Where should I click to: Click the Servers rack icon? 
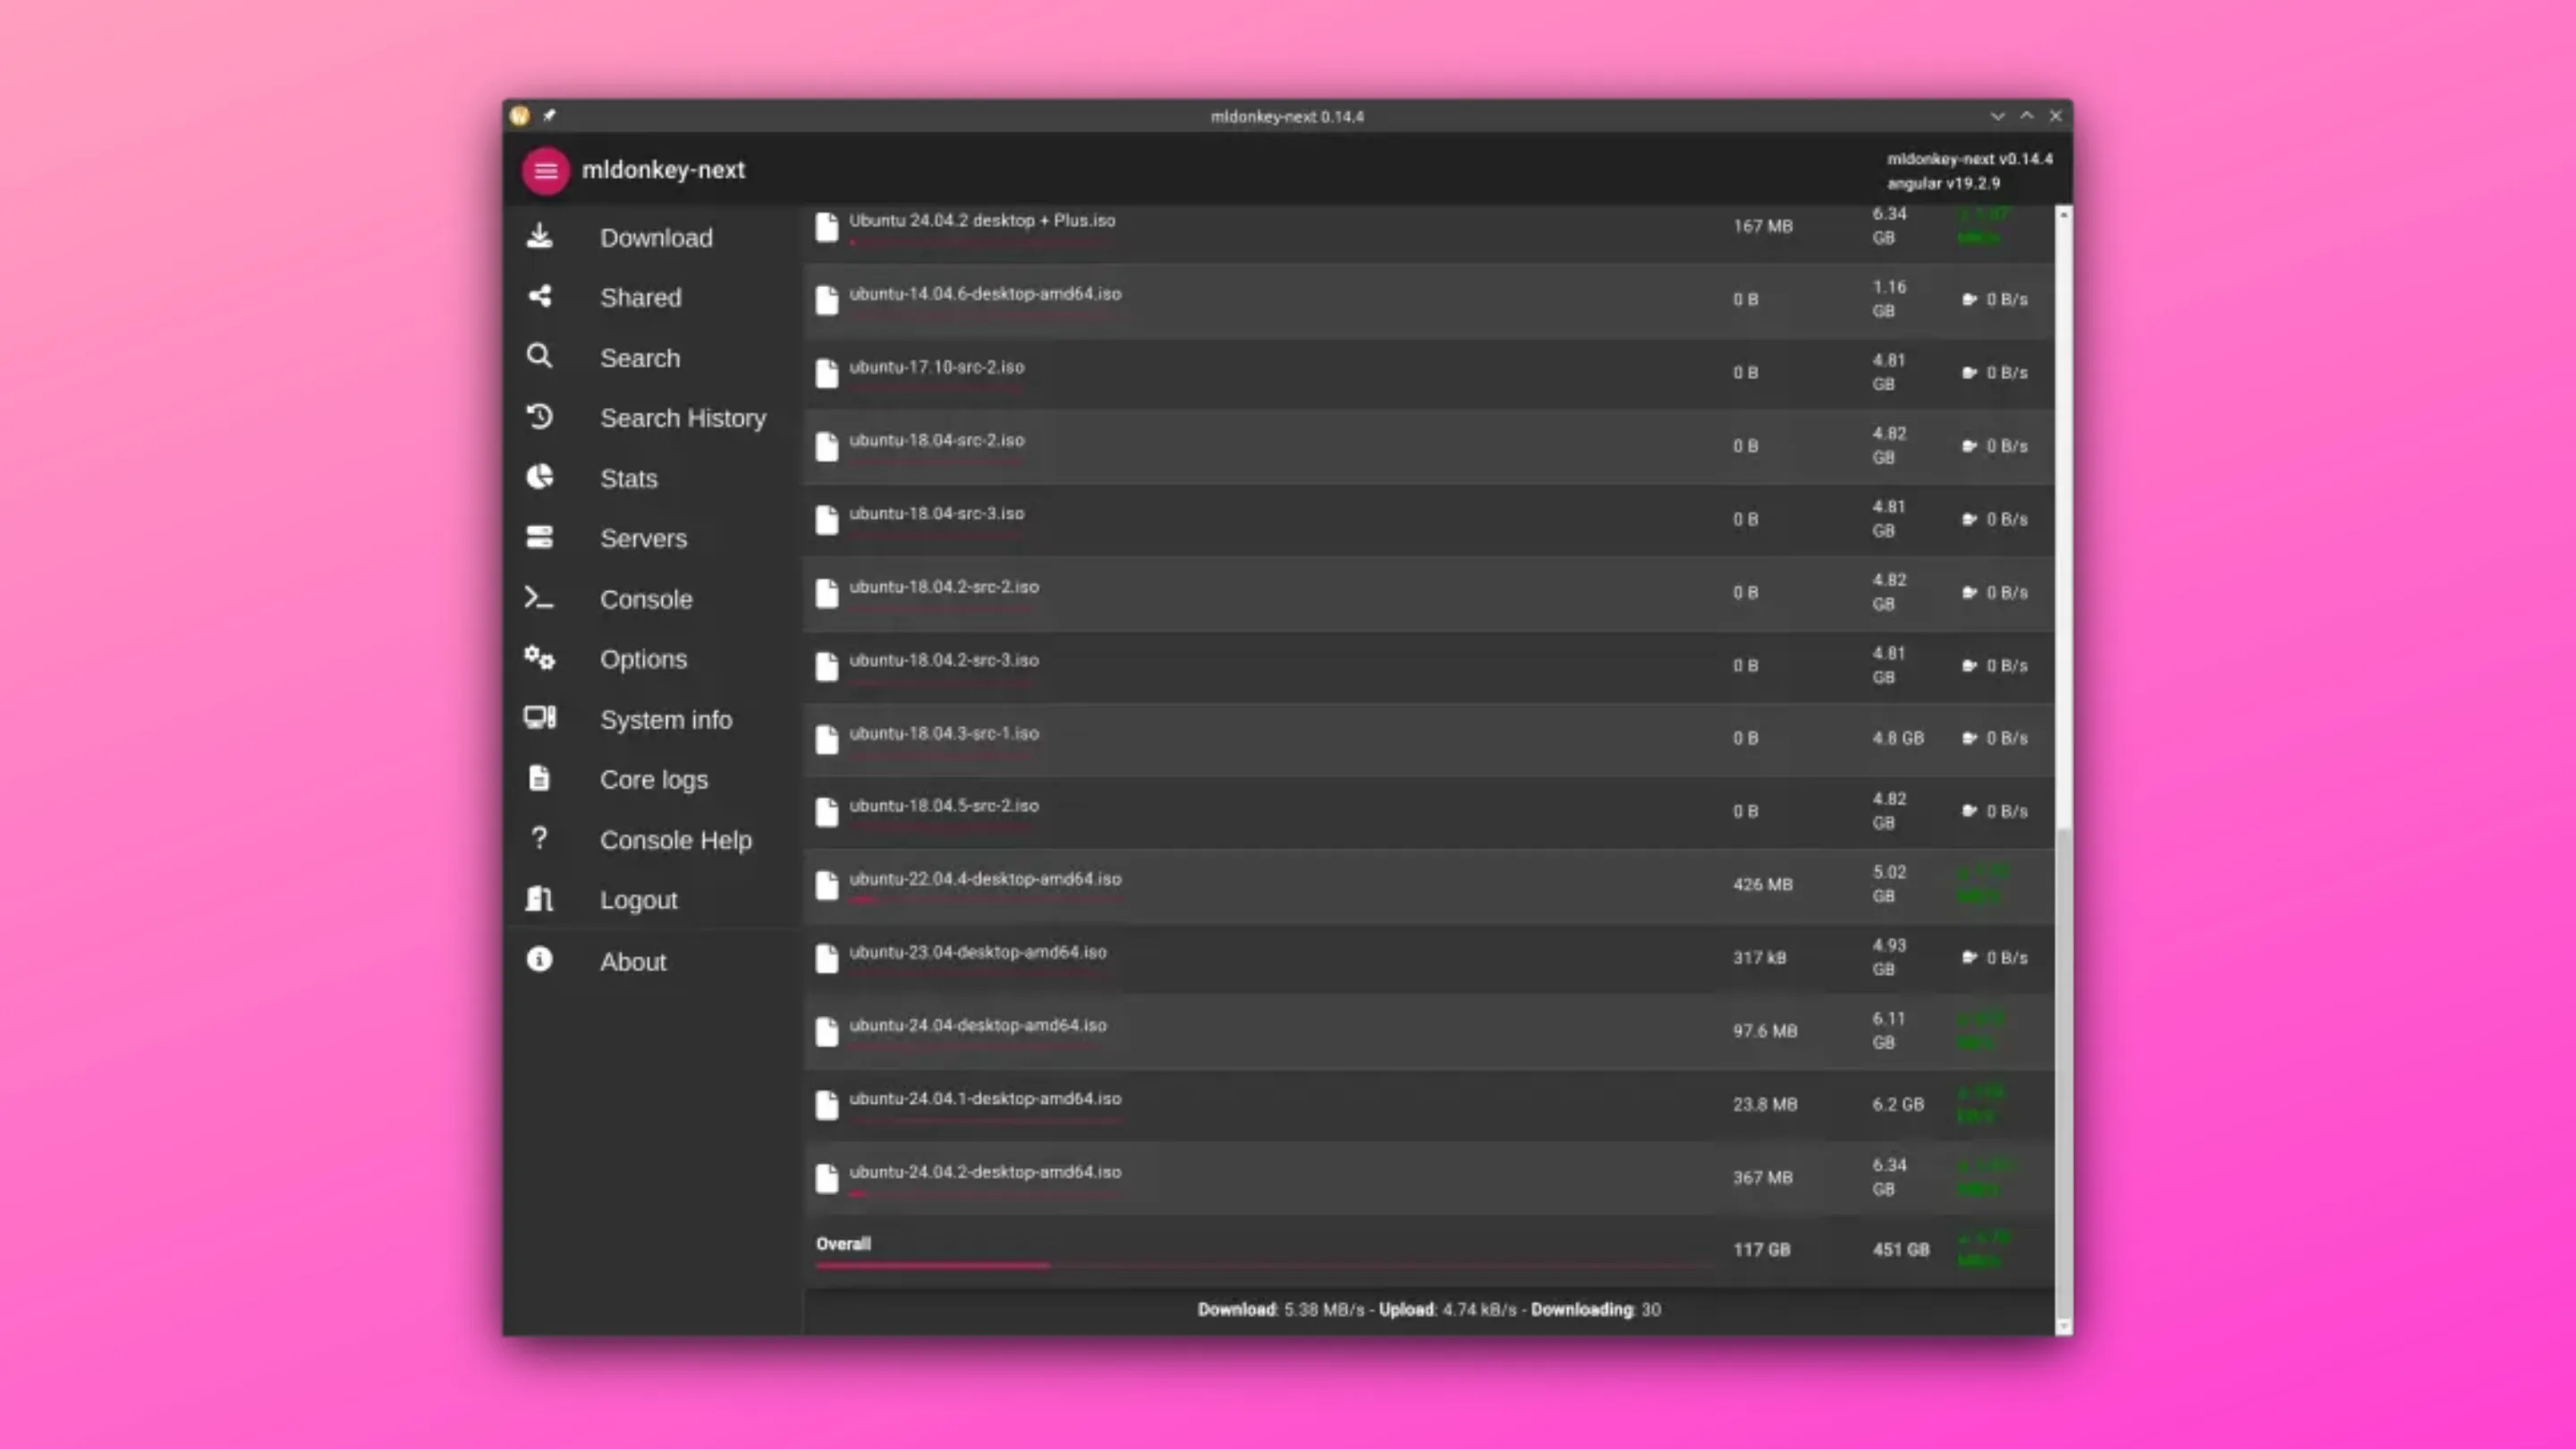[x=539, y=537]
